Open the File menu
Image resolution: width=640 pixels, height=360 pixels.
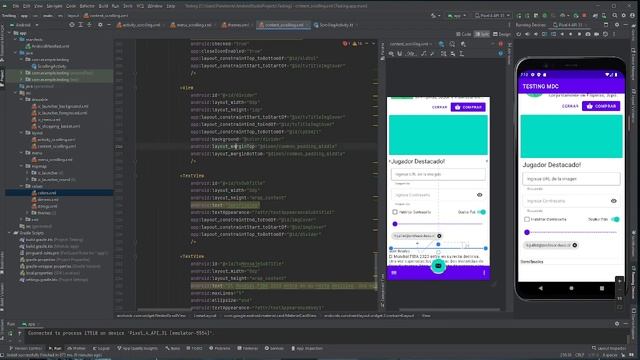[16, 6]
